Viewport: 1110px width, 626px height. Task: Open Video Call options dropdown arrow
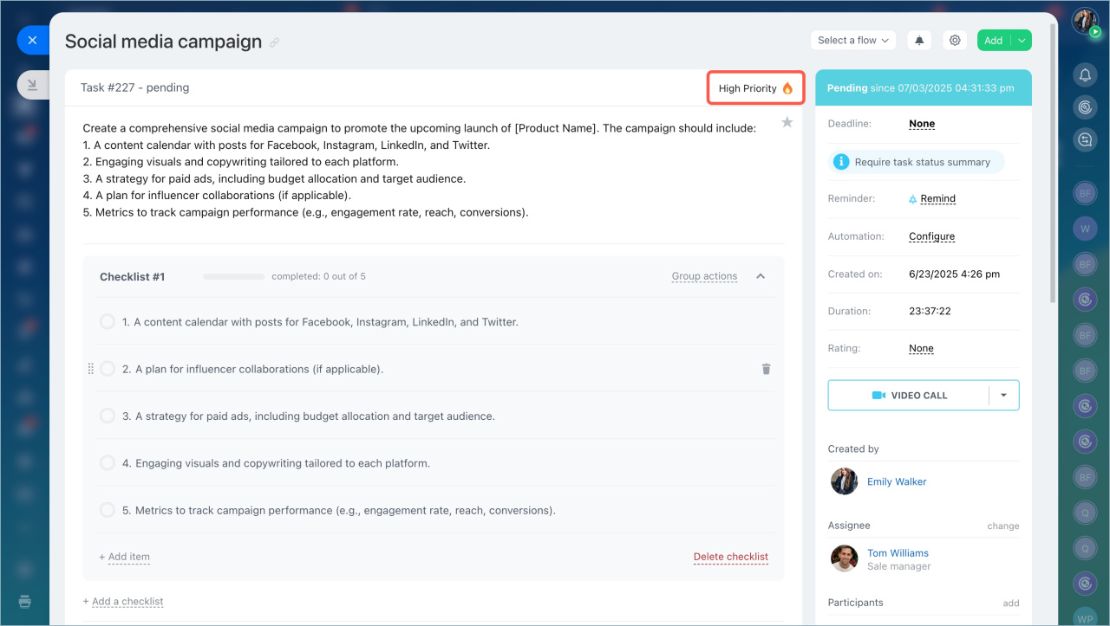tap(1004, 395)
